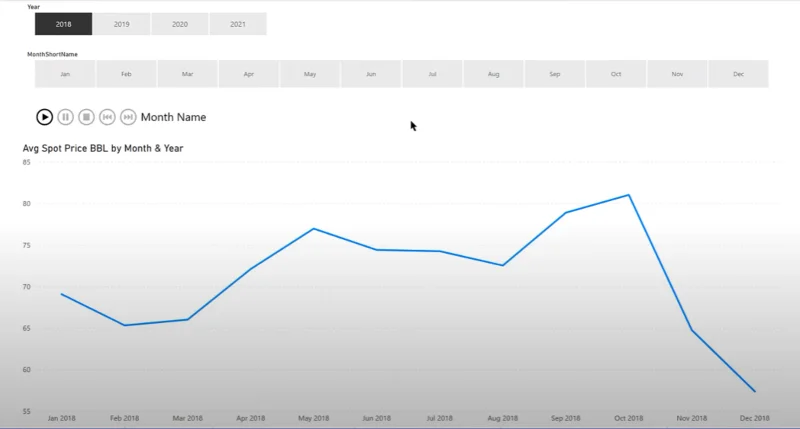Pause the month animation
Screen dimensions: 800x429
[x=65, y=117]
